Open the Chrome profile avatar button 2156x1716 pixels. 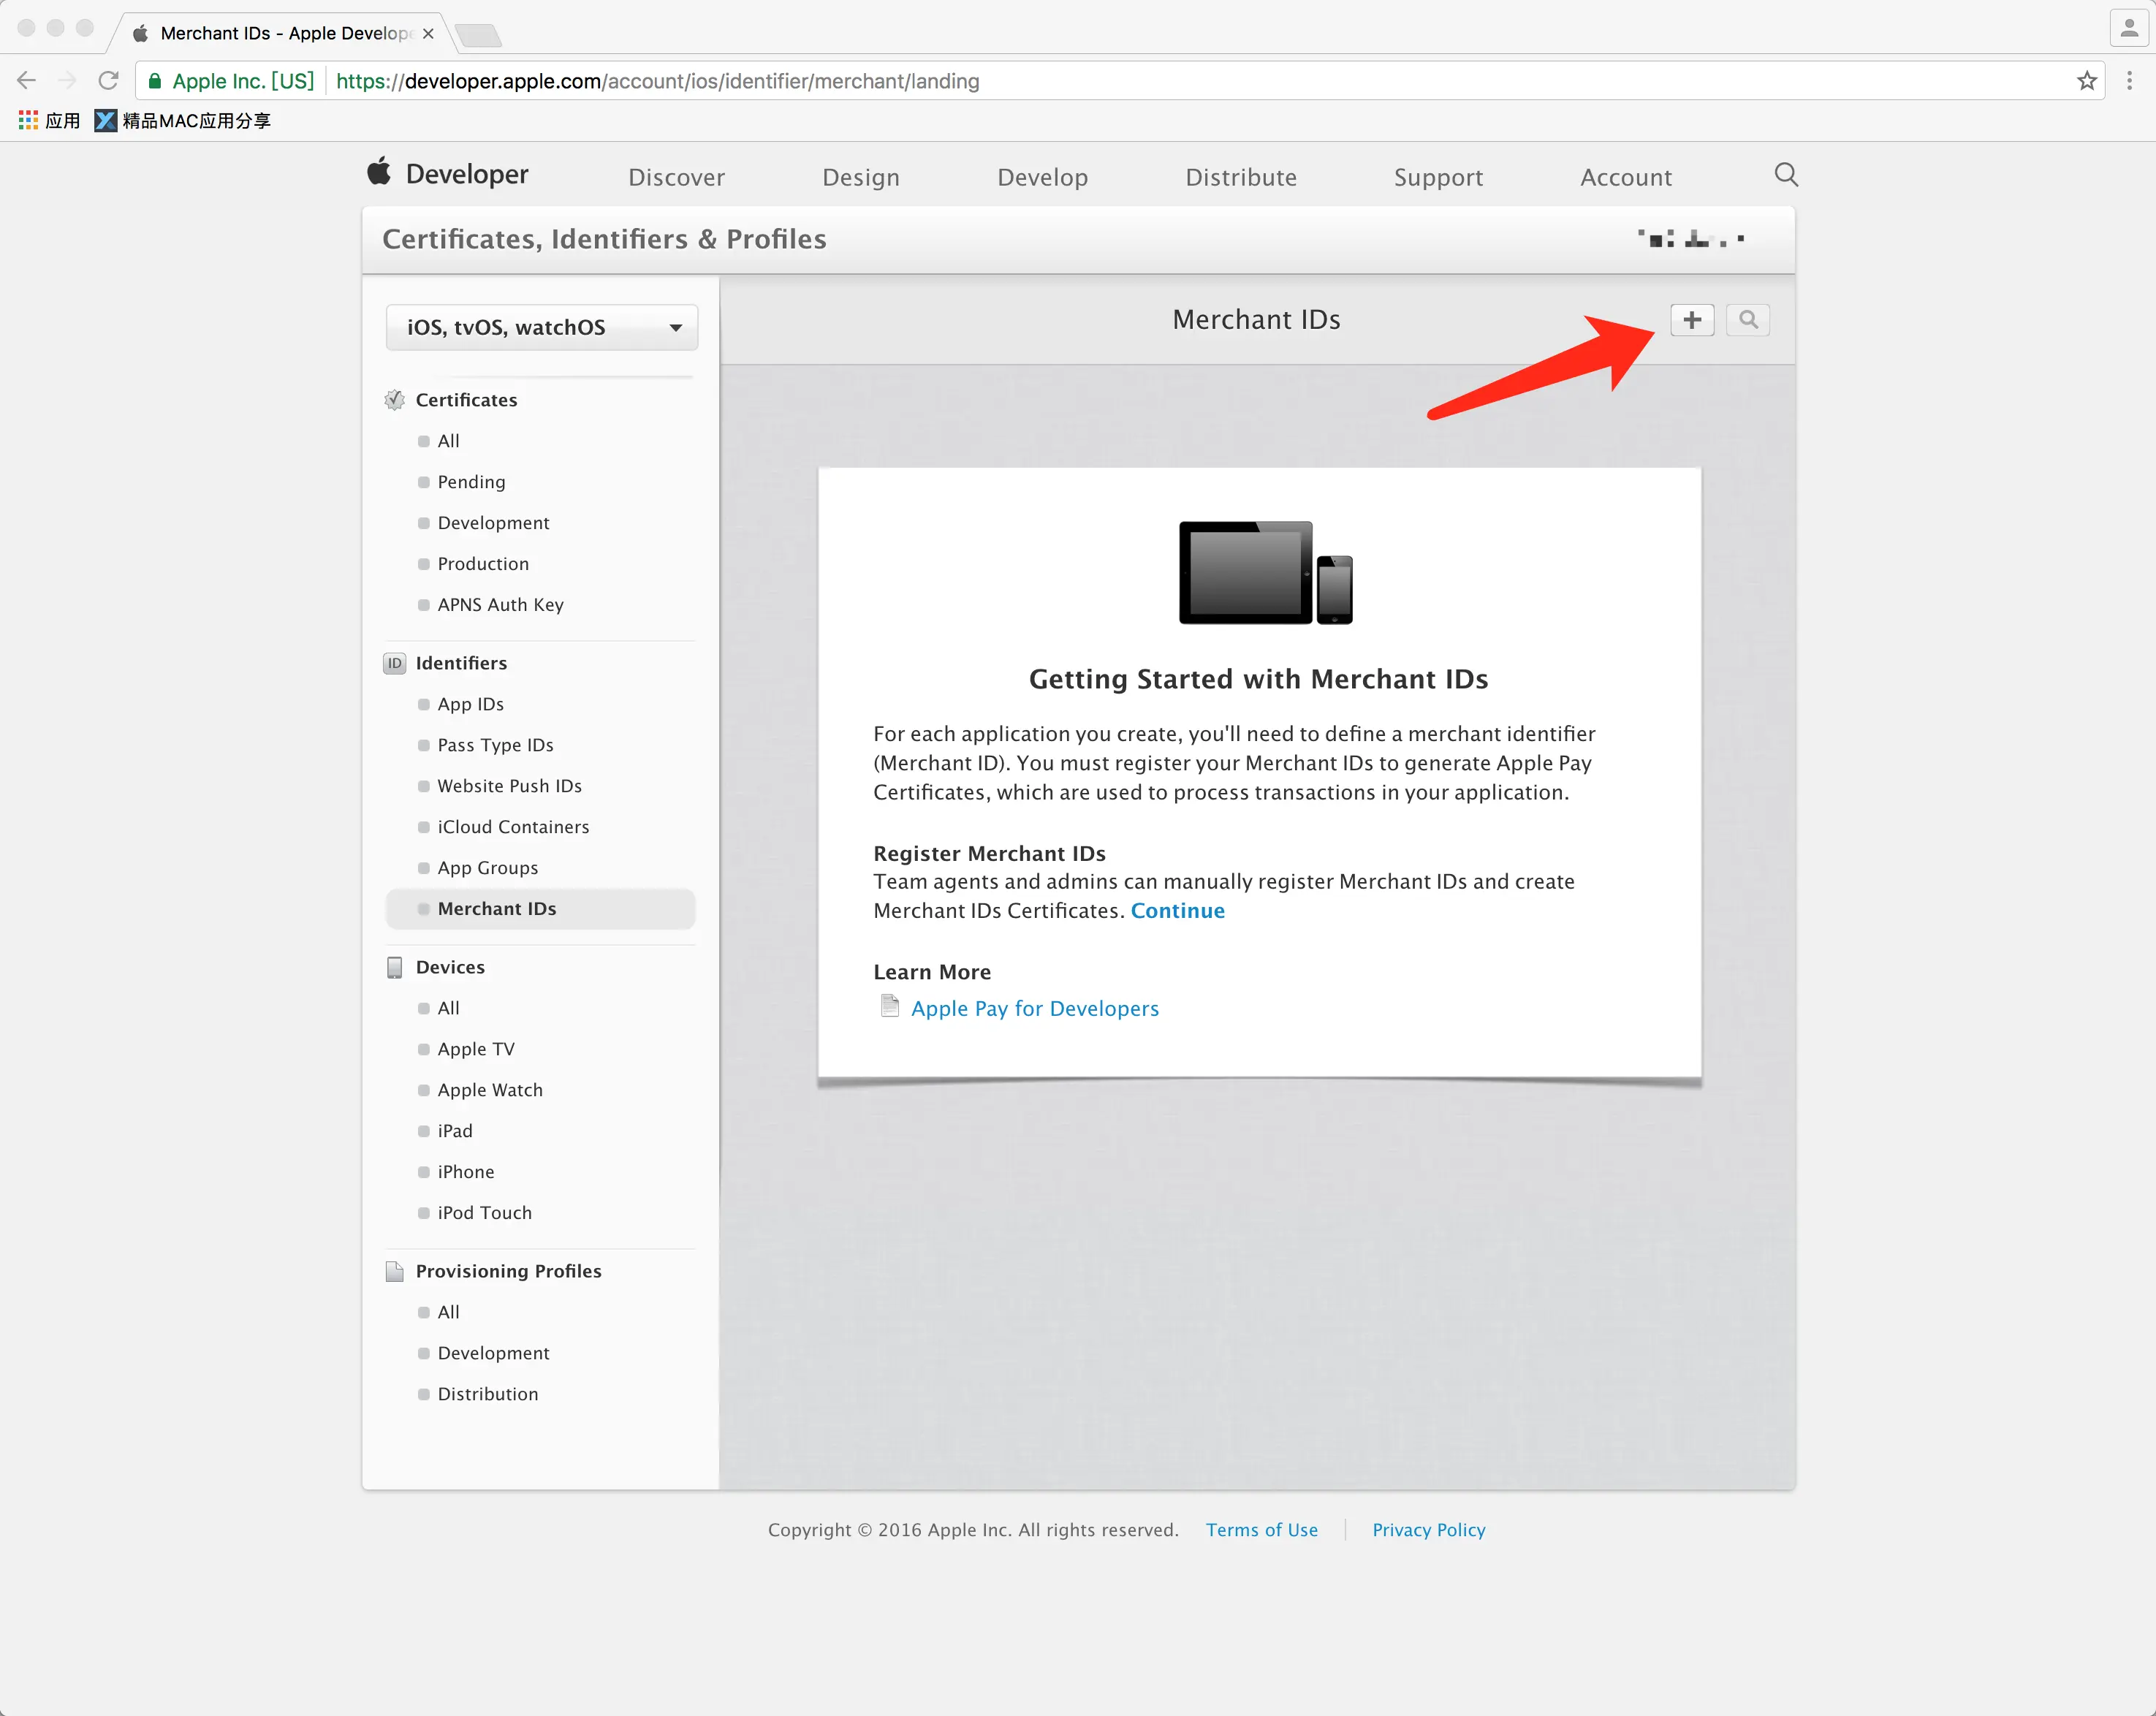[2128, 28]
